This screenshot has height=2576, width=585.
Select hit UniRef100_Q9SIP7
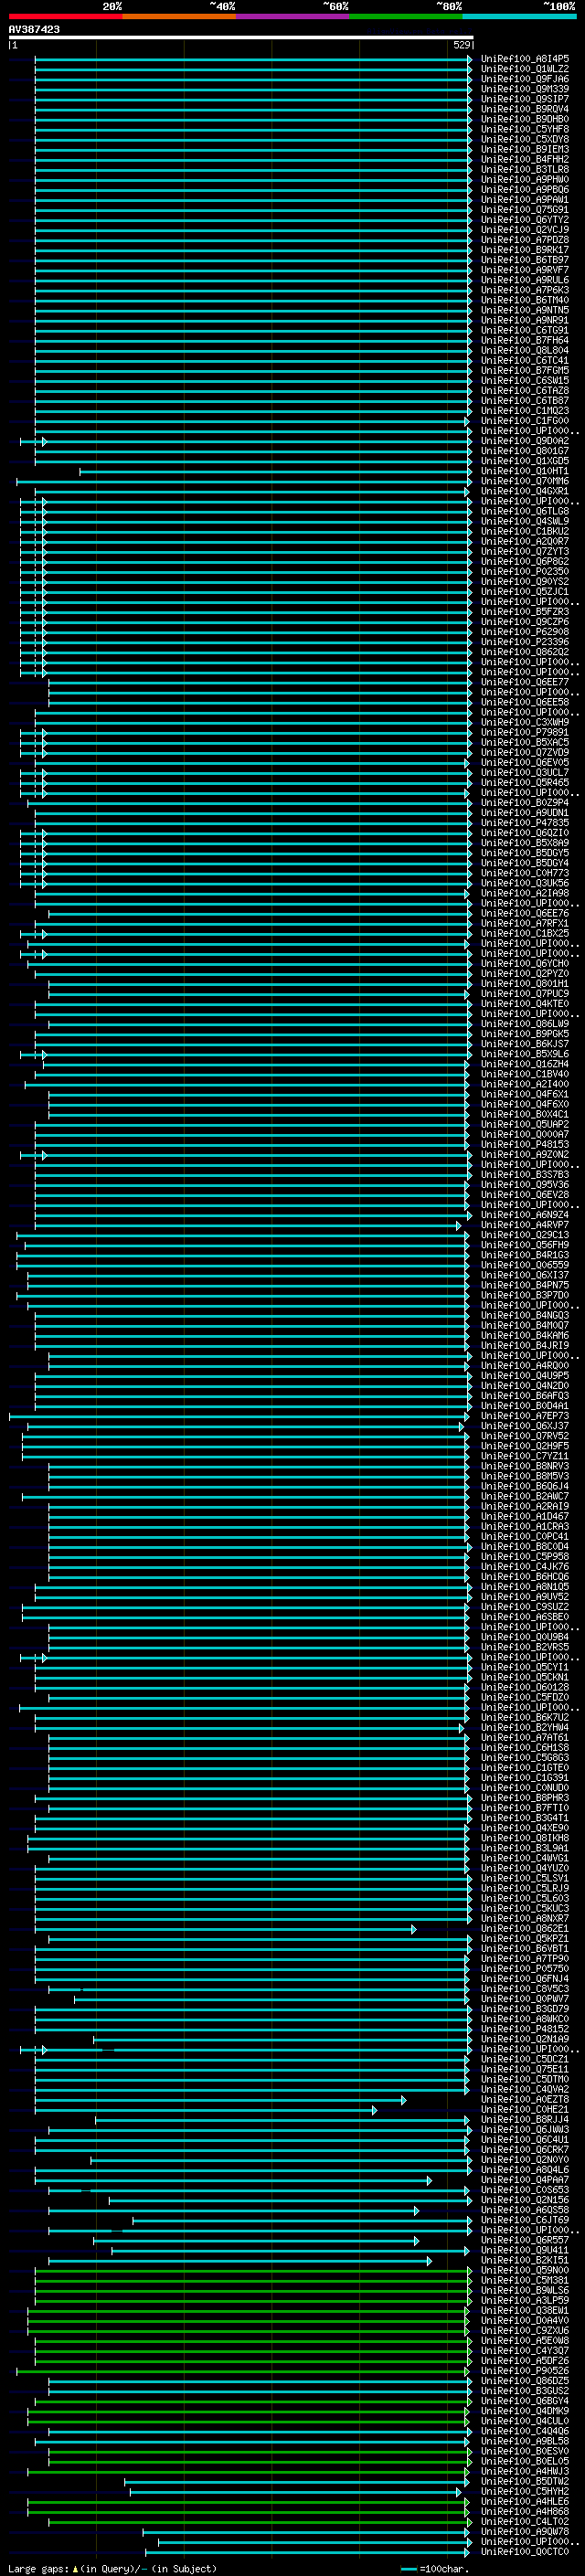coord(524,99)
